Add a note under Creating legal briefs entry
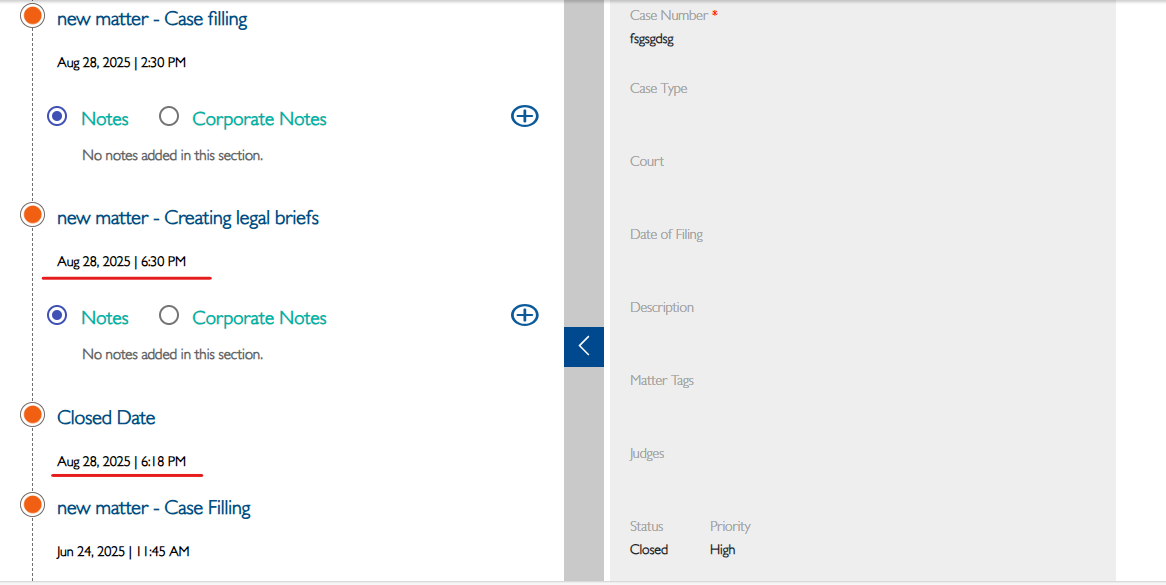1166x585 pixels. [x=524, y=315]
